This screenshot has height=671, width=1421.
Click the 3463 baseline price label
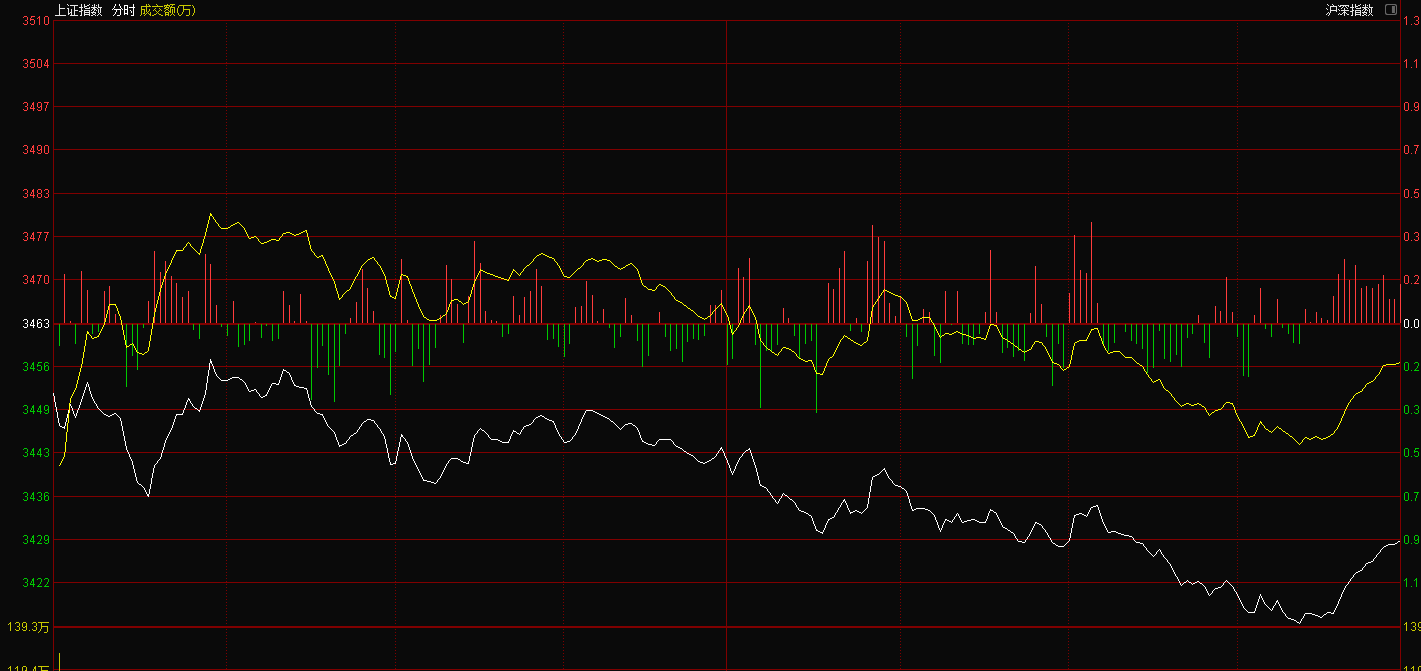tap(36, 324)
